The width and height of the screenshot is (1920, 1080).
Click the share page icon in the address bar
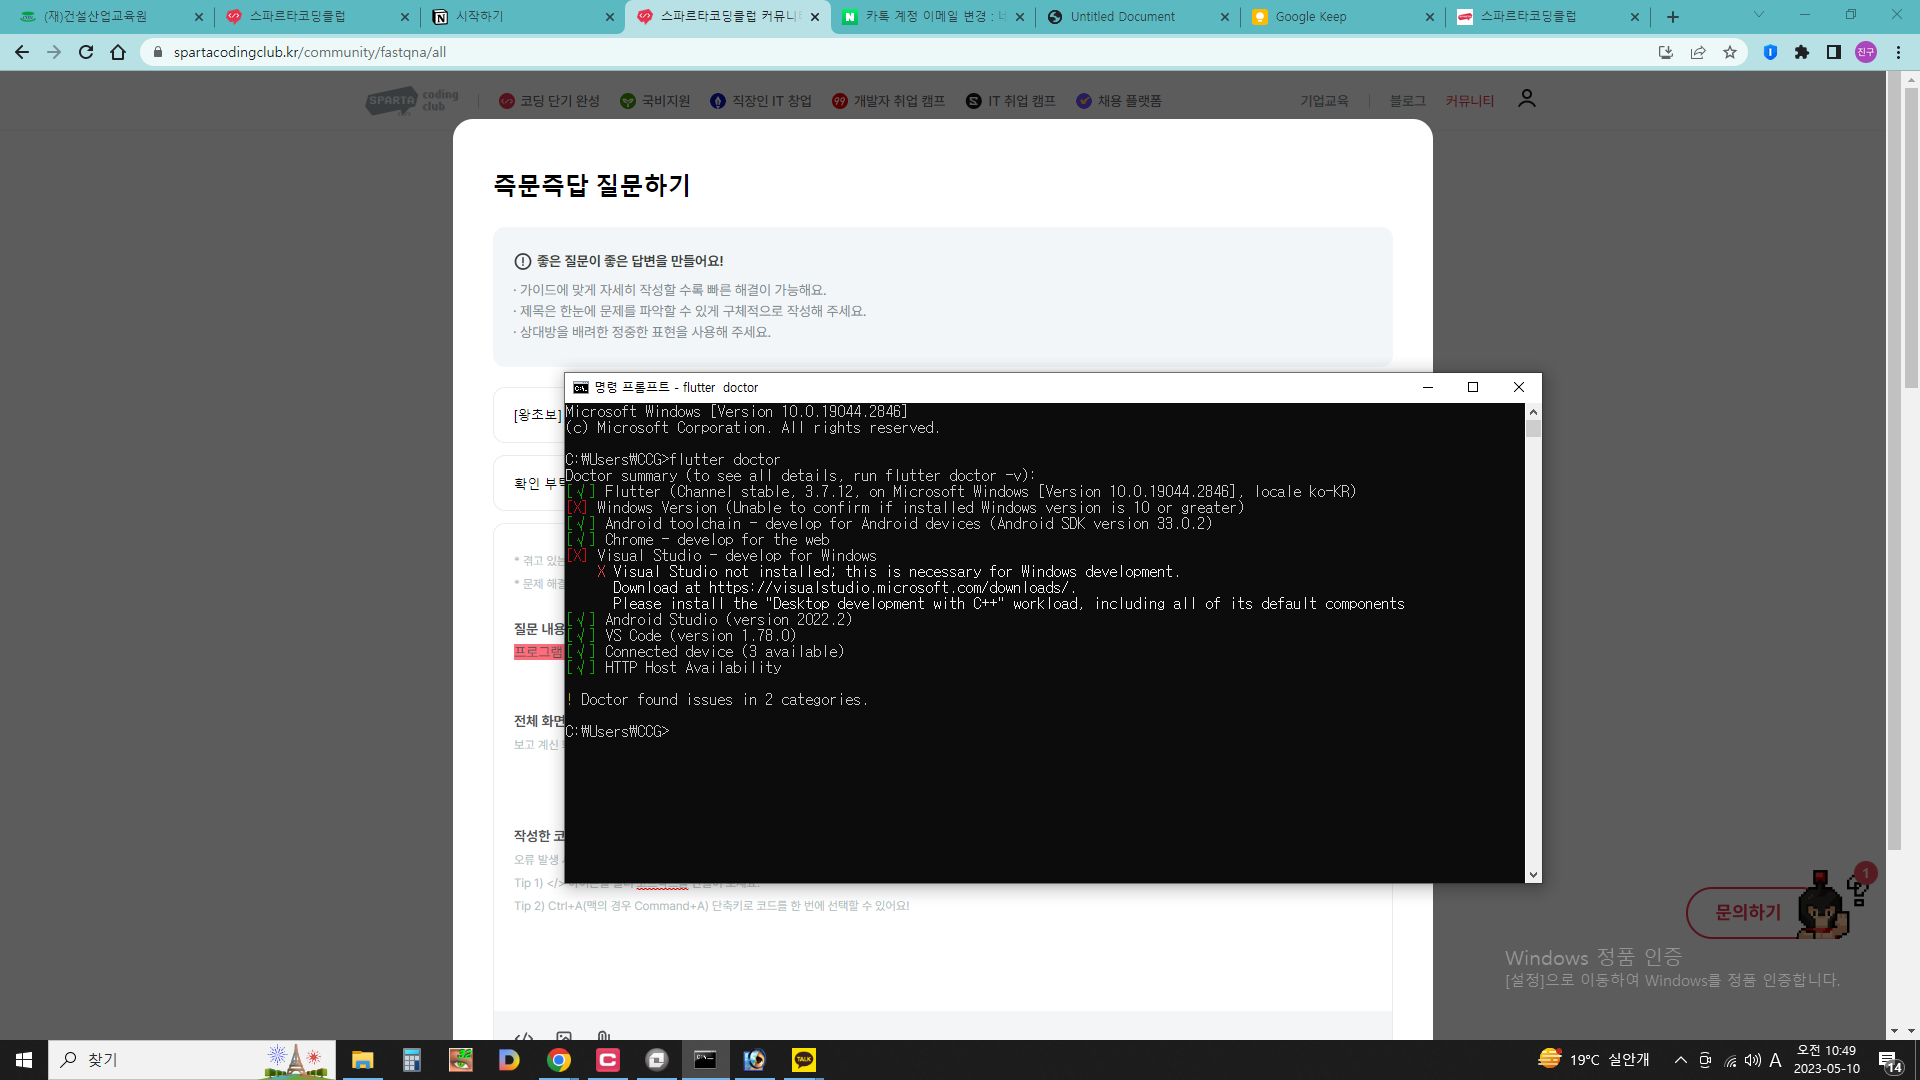pos(1698,52)
